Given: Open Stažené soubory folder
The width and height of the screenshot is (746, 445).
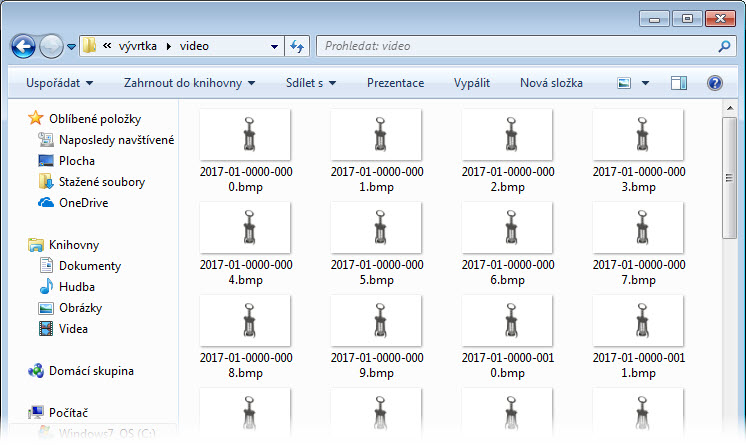Looking at the screenshot, I should (x=102, y=182).
